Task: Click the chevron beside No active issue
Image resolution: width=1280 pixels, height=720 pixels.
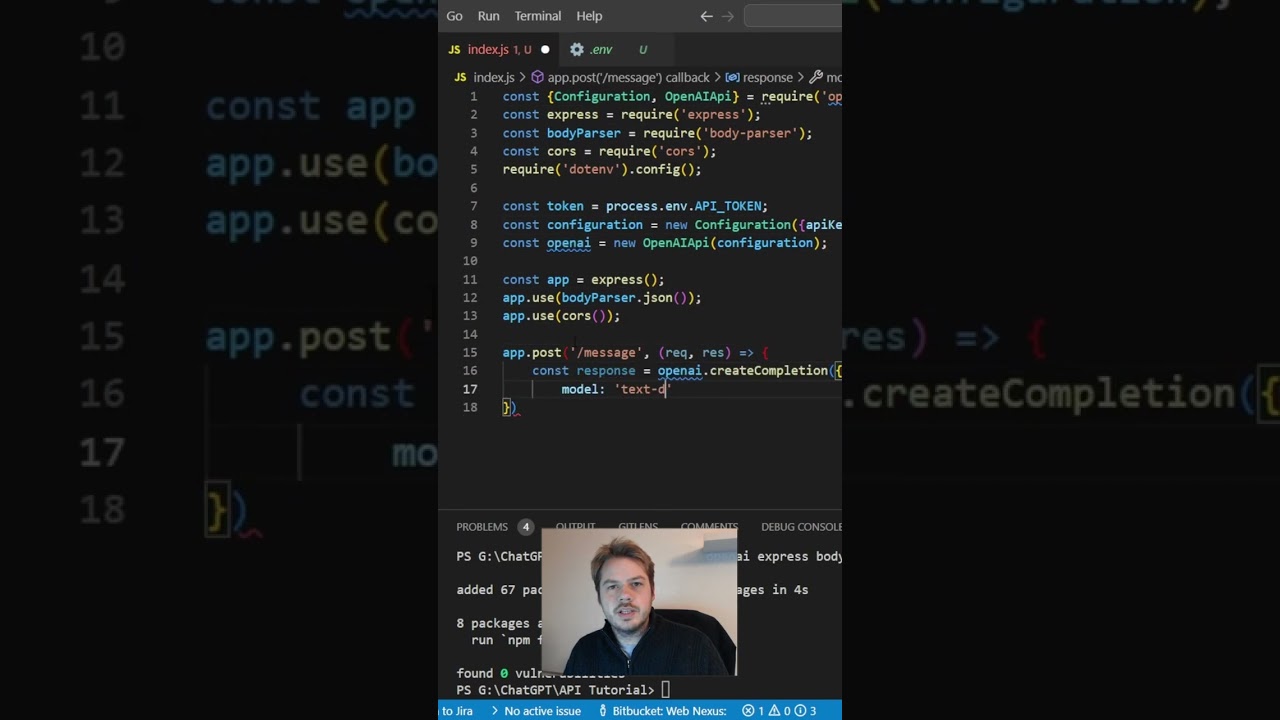Action: click(494, 711)
